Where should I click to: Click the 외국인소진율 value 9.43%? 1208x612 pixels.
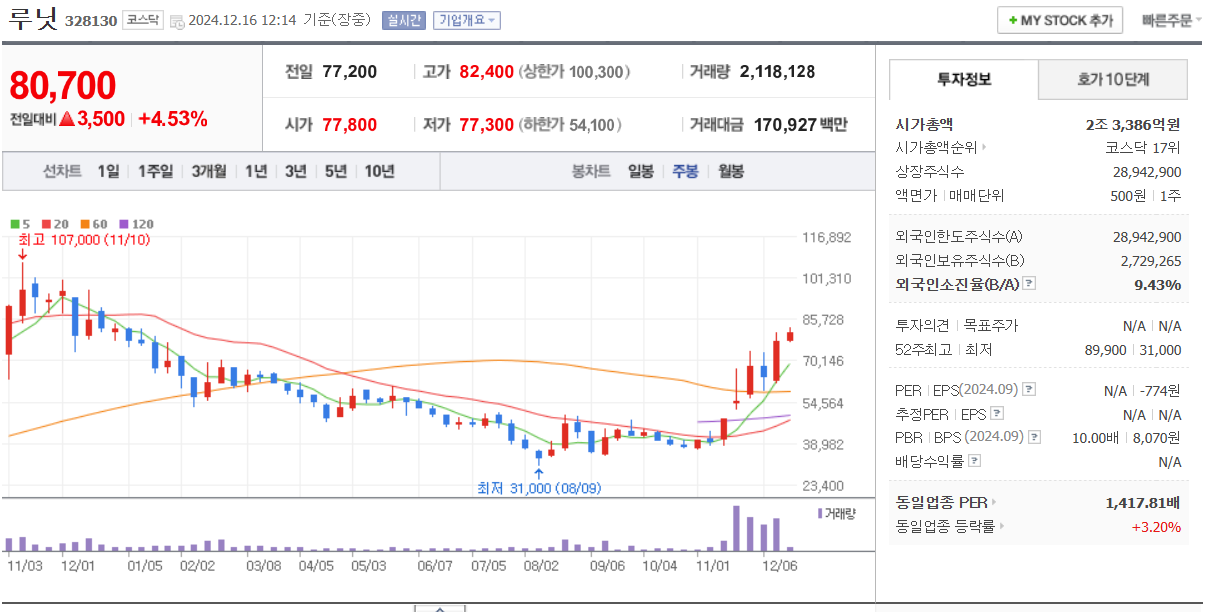(x=1159, y=284)
